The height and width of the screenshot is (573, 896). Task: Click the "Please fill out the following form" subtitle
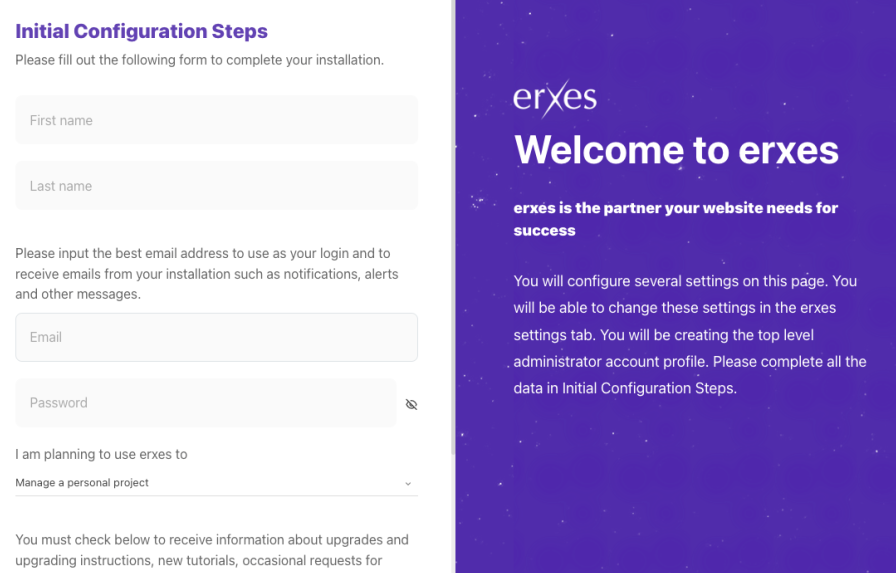(199, 60)
